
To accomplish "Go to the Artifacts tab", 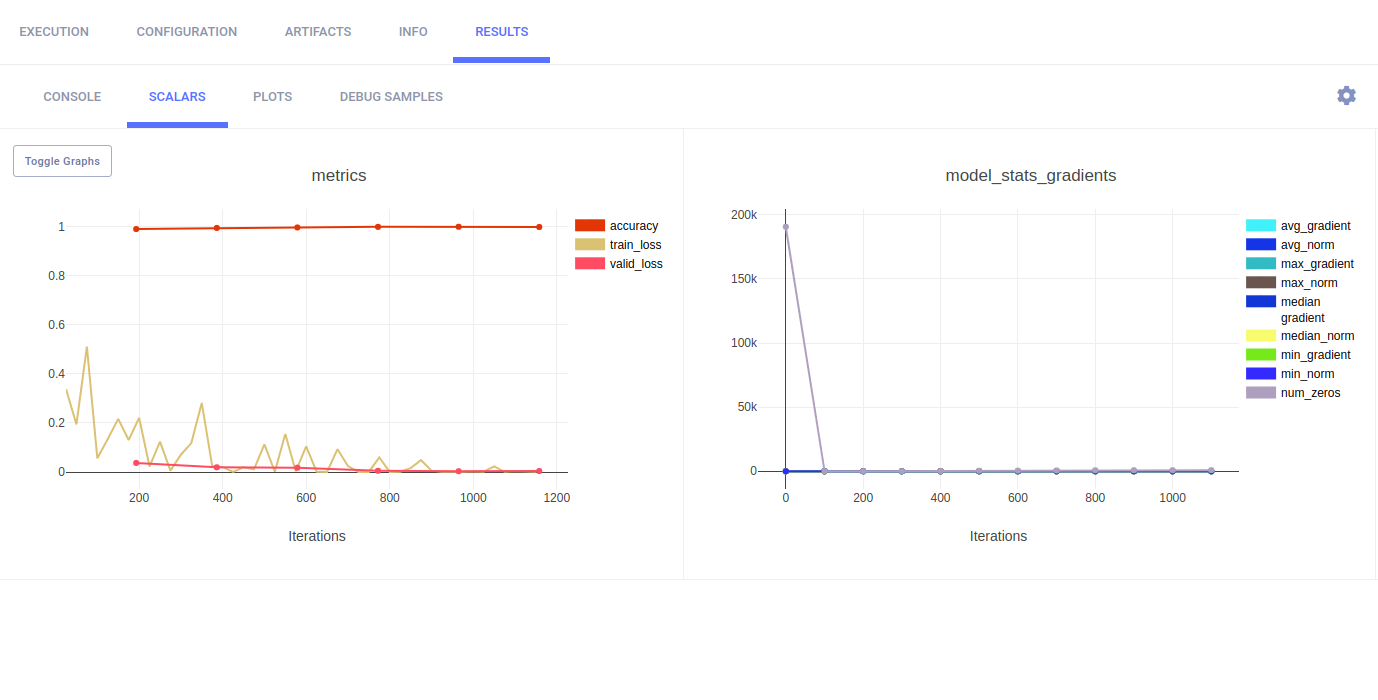I will 318,32.
